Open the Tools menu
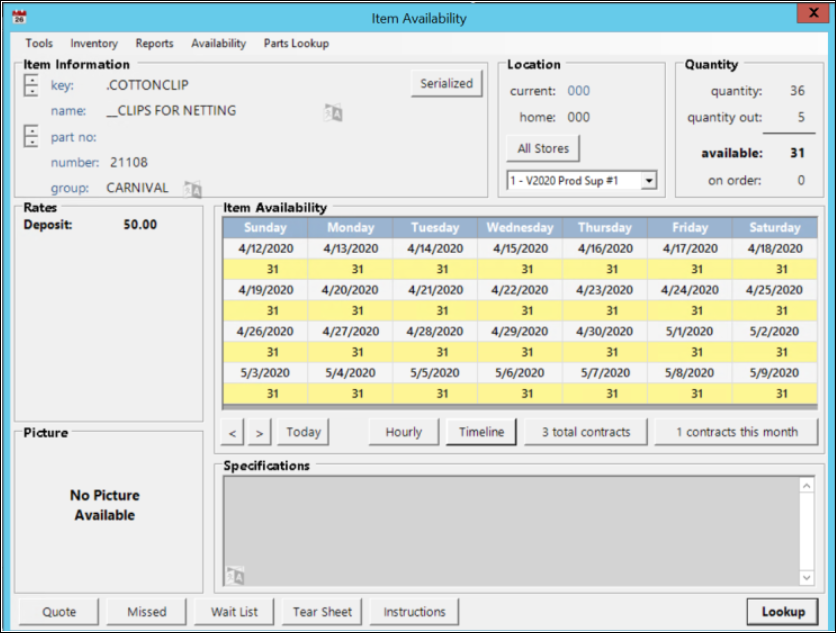The height and width of the screenshot is (633, 836). [x=39, y=44]
